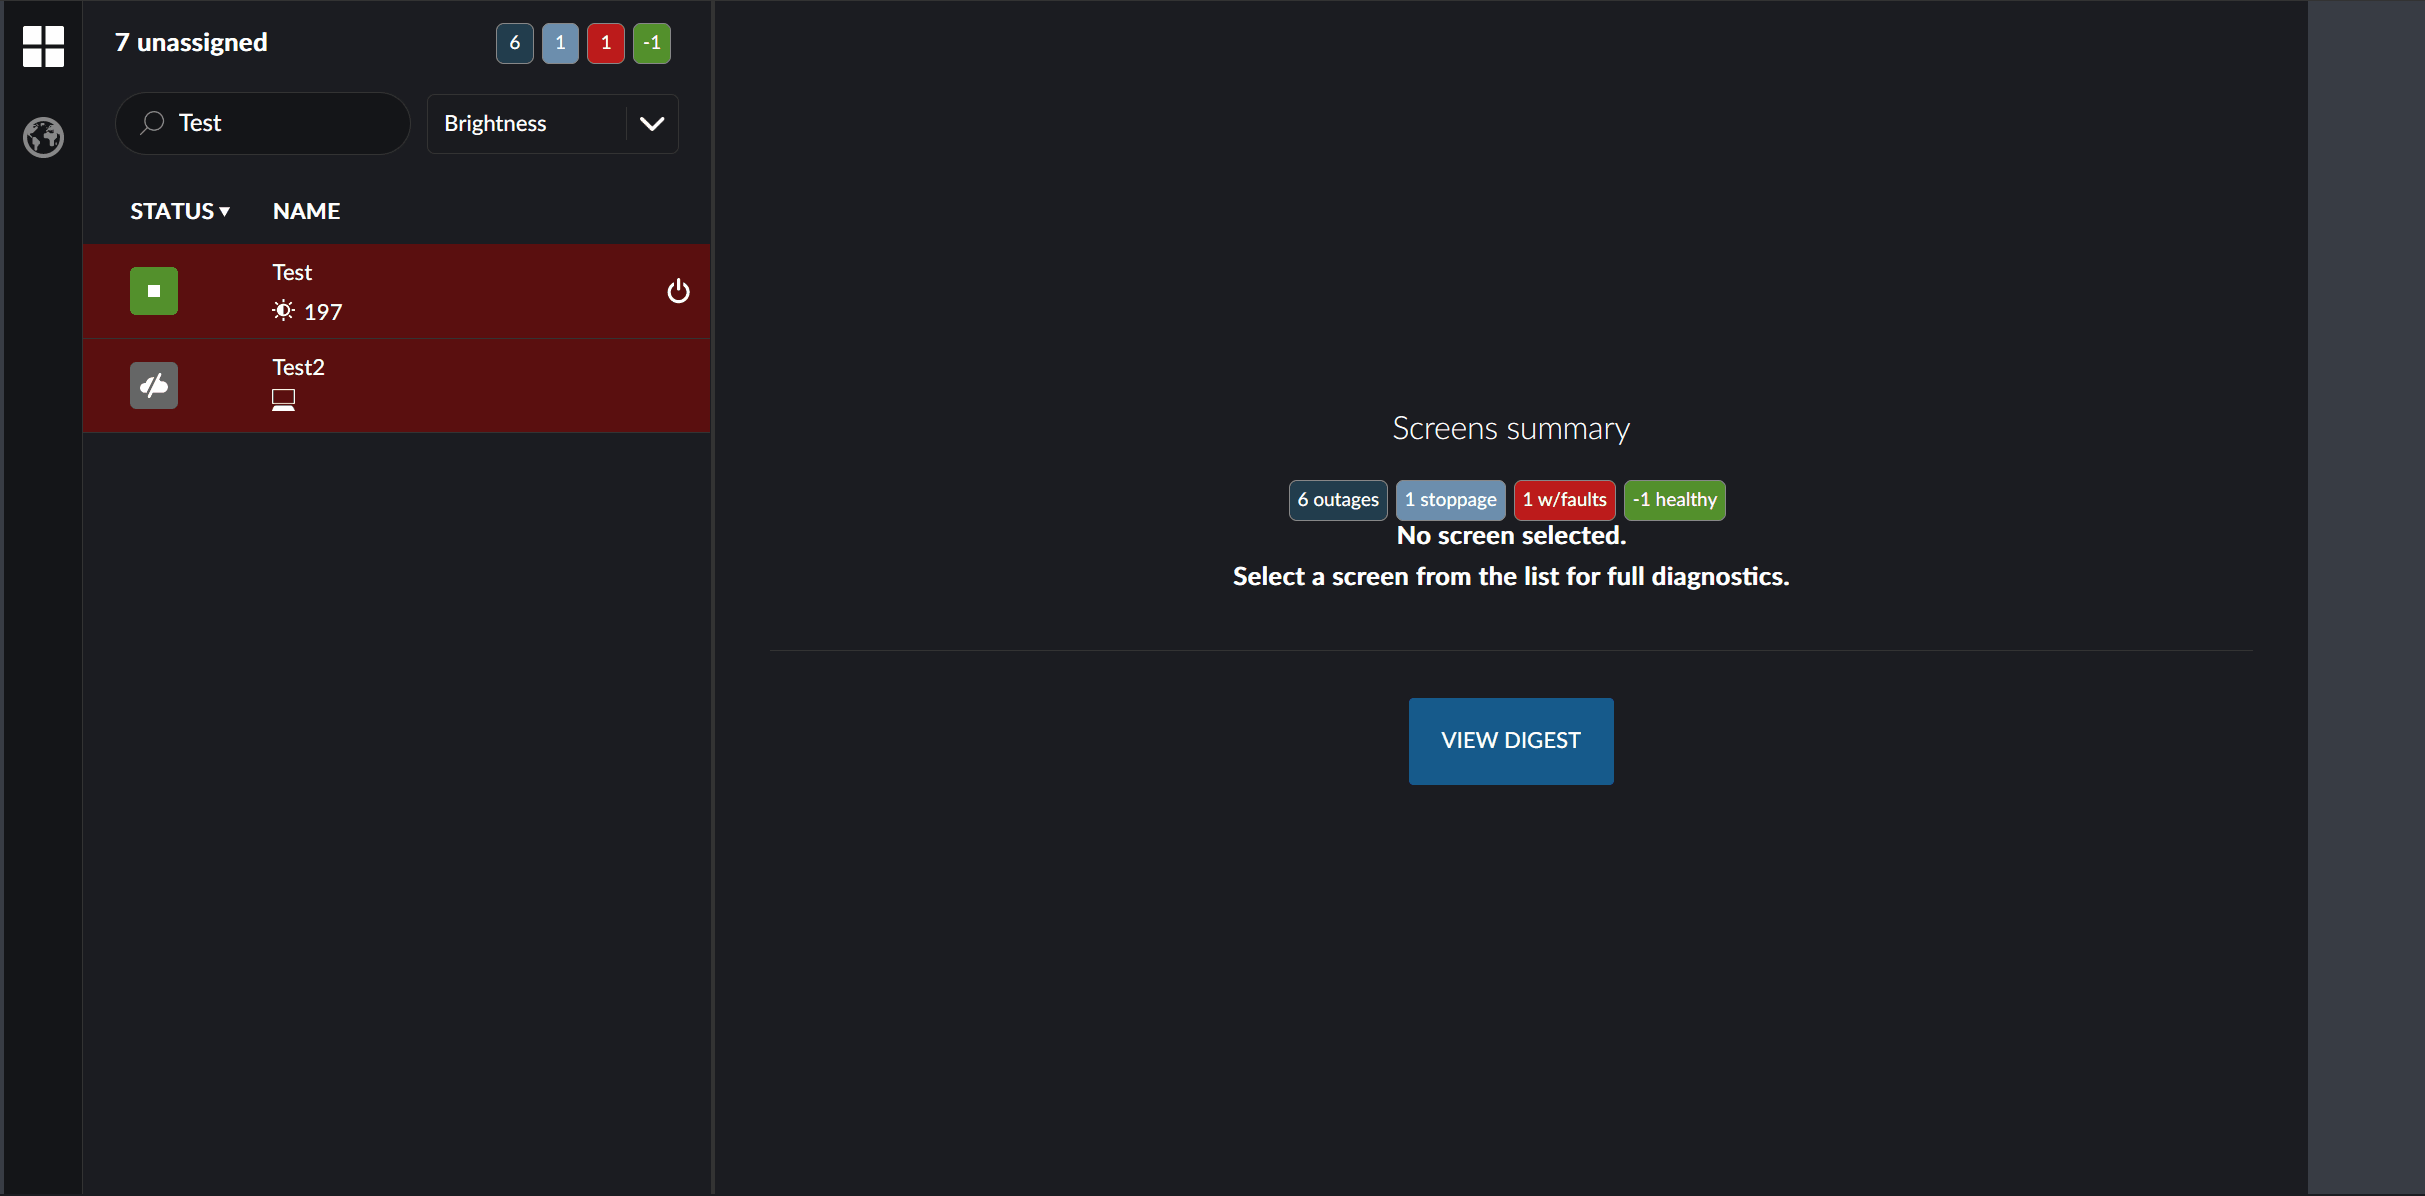Click the NAME column header
Screen dimensions: 2425x1196
306,211
